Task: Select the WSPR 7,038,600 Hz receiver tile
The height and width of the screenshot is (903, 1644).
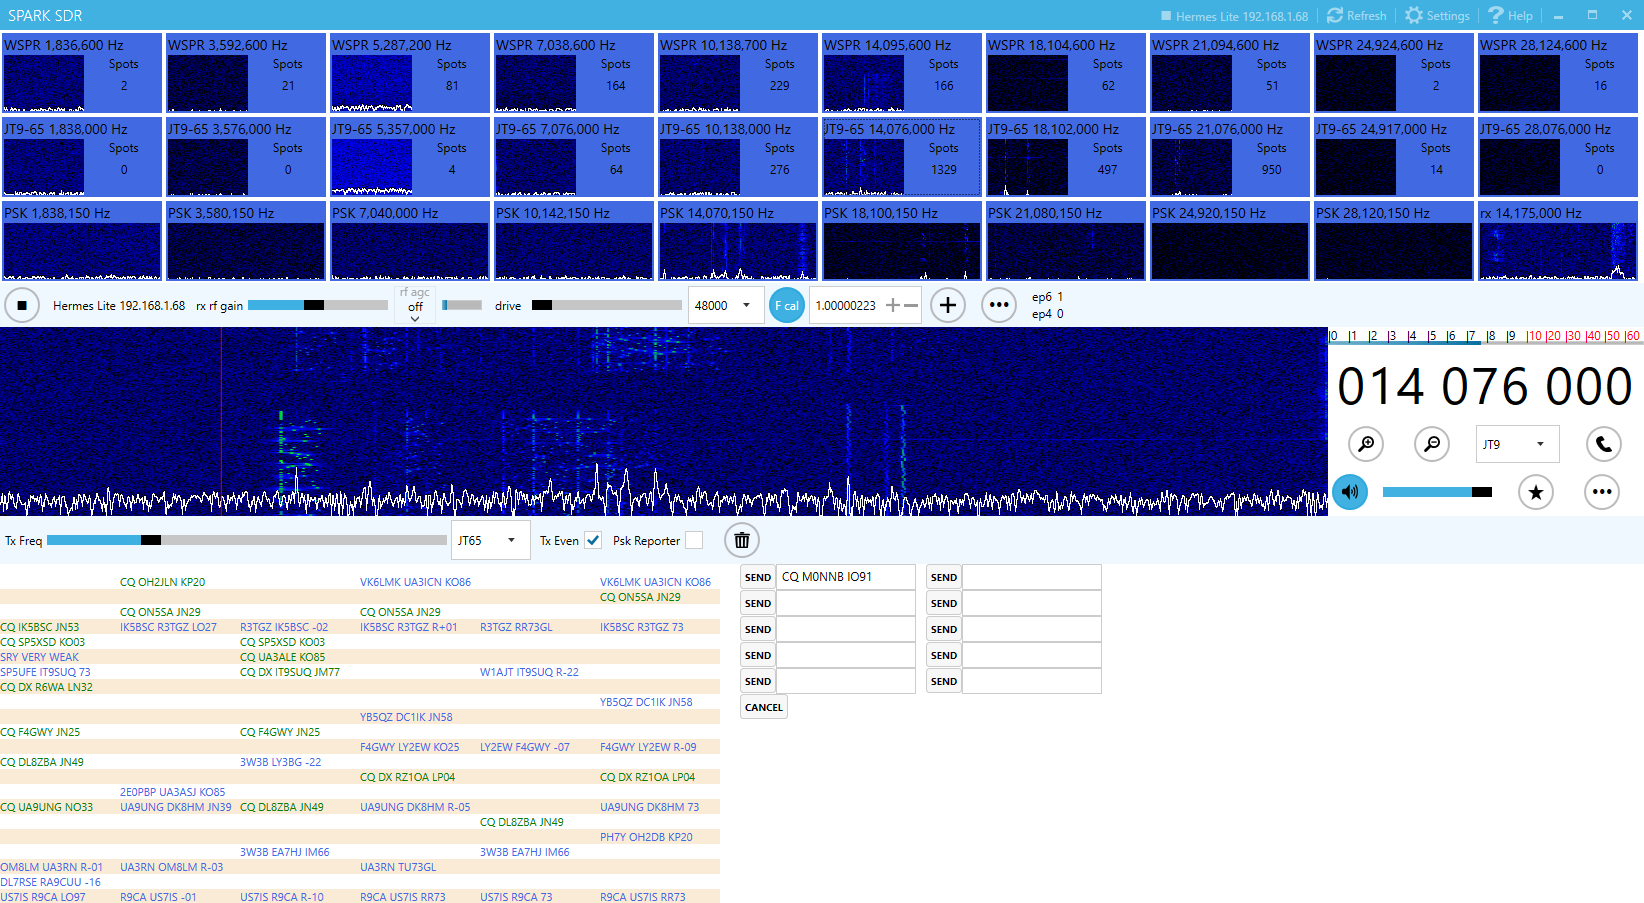Action: click(x=574, y=73)
